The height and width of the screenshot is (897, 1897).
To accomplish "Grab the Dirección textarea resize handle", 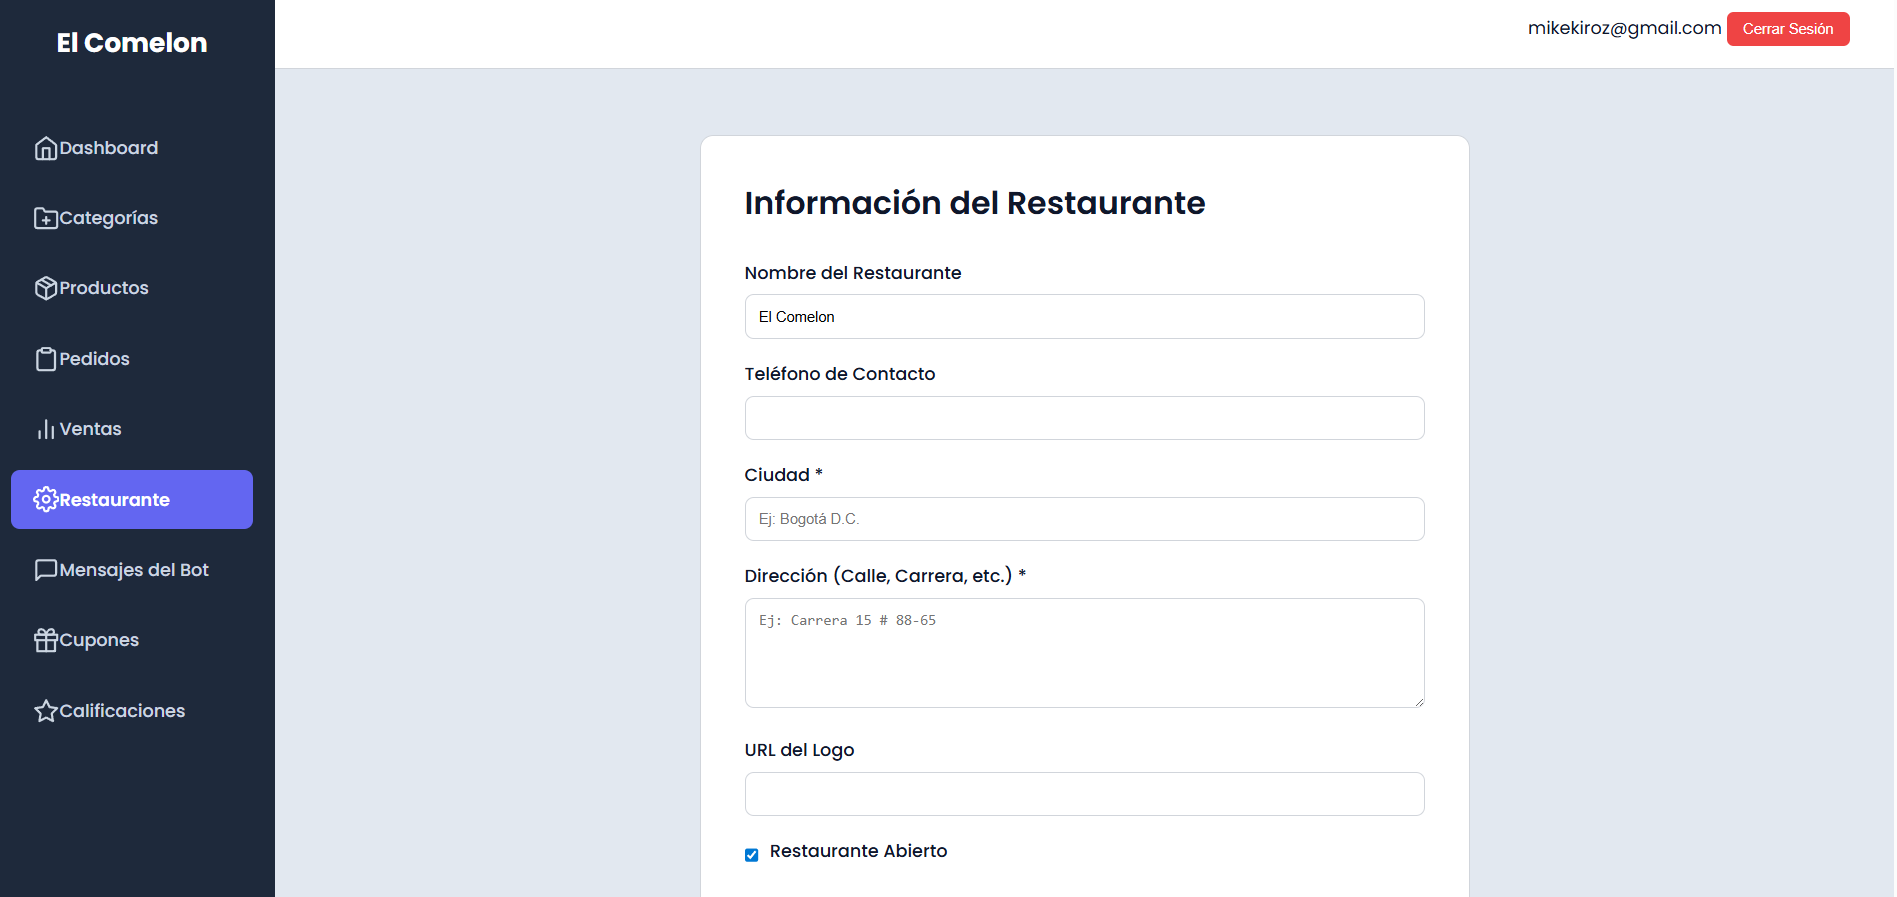I will 1418,702.
